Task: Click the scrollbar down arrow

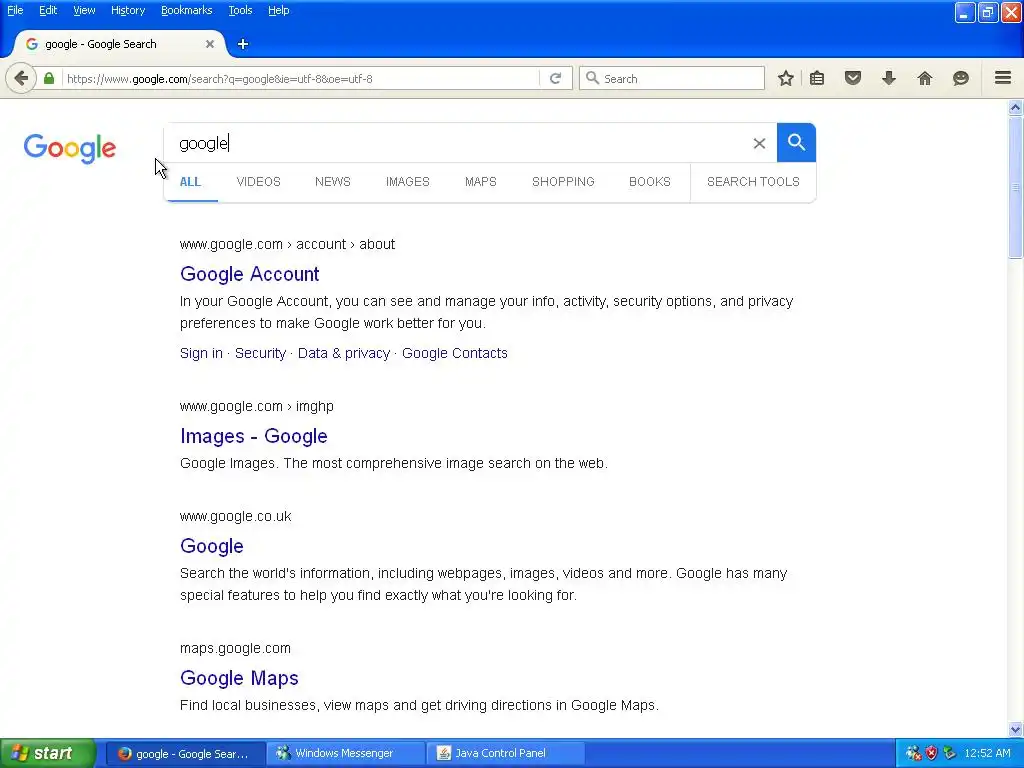Action: (x=1016, y=729)
